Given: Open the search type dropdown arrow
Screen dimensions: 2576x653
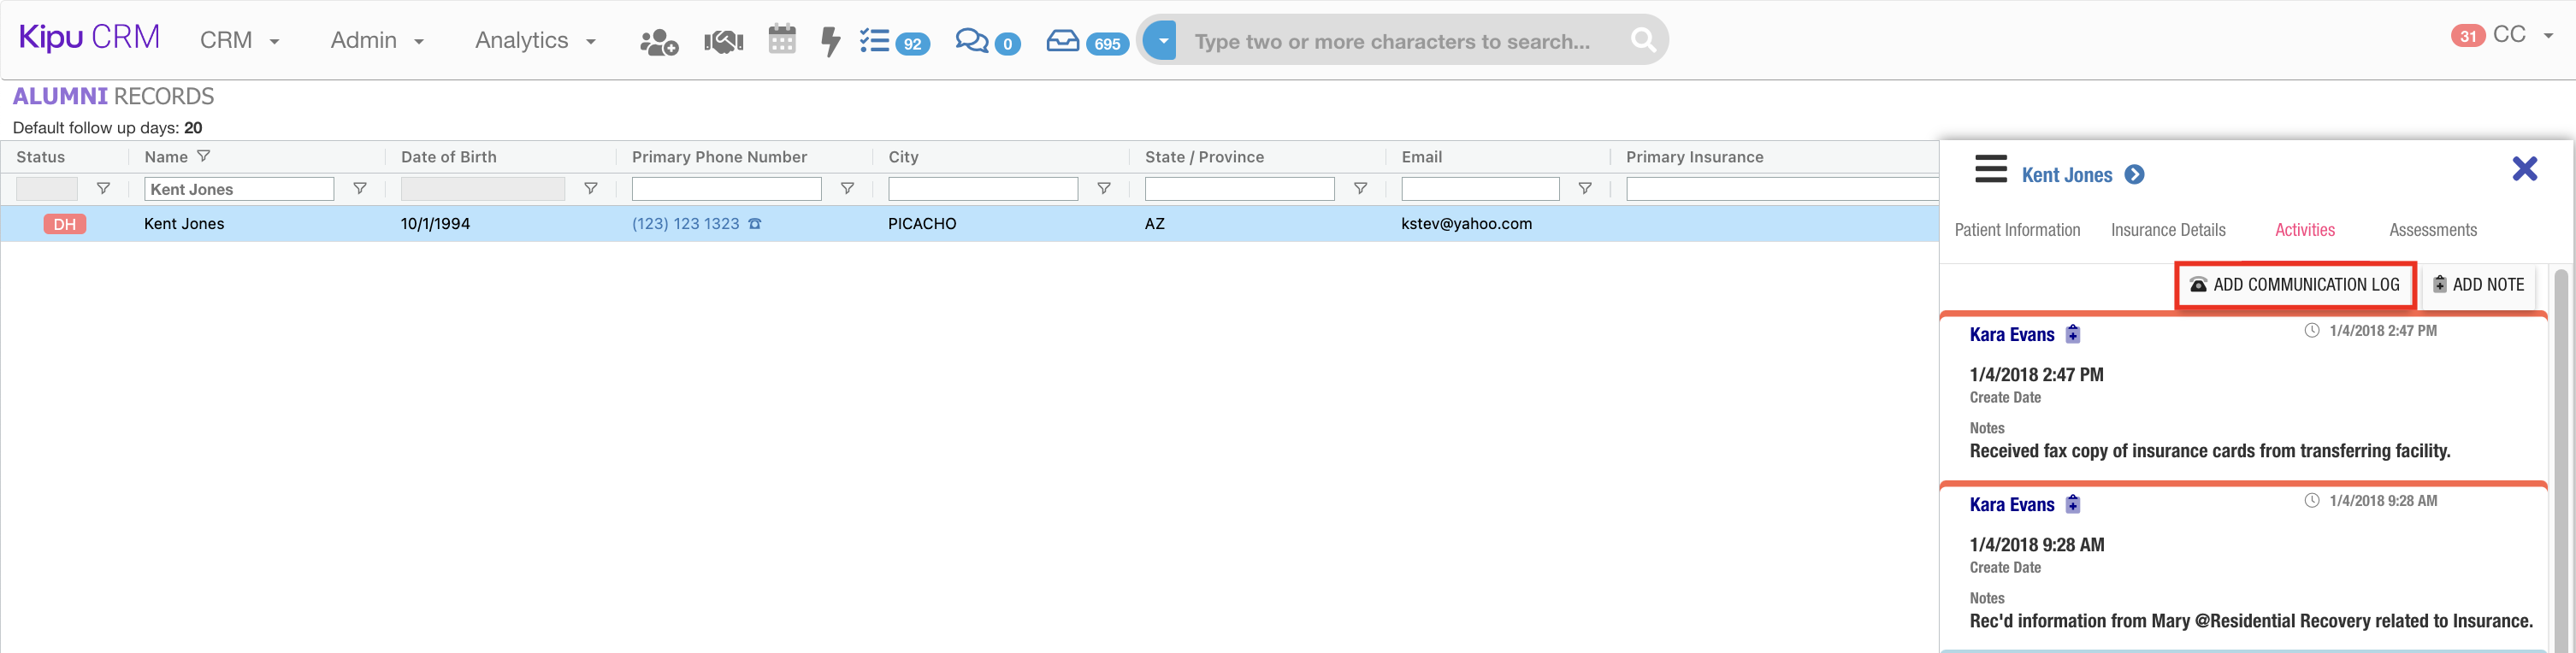Looking at the screenshot, I should (x=1162, y=41).
